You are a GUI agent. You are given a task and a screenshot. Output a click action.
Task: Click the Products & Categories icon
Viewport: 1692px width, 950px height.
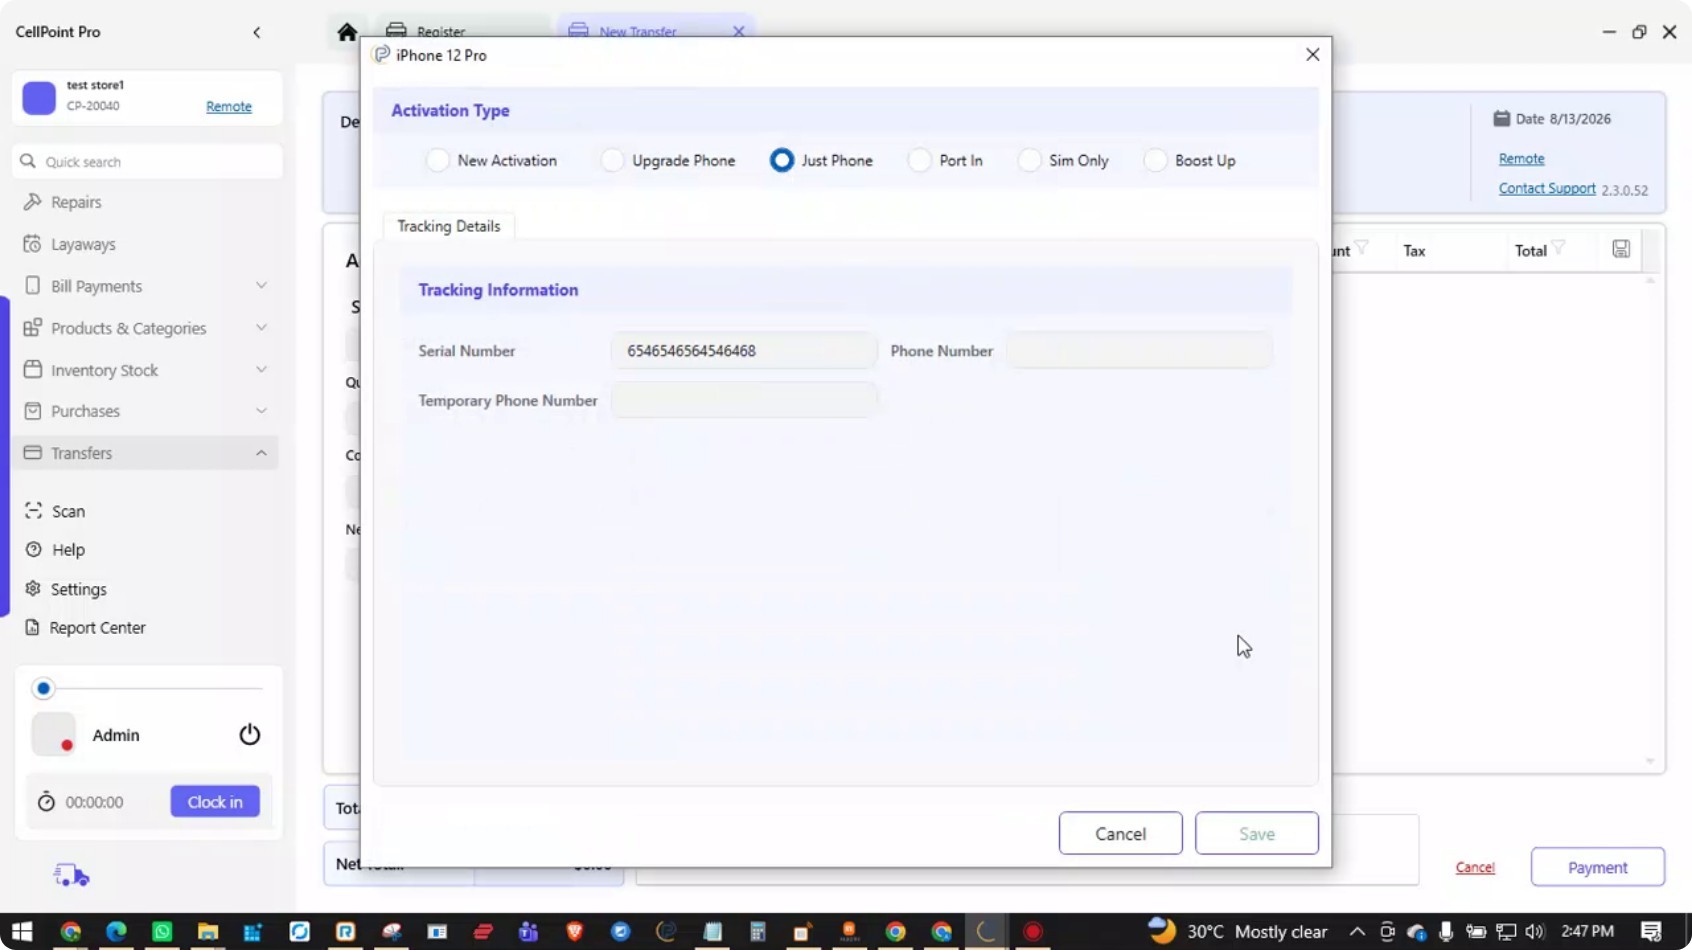(x=33, y=328)
